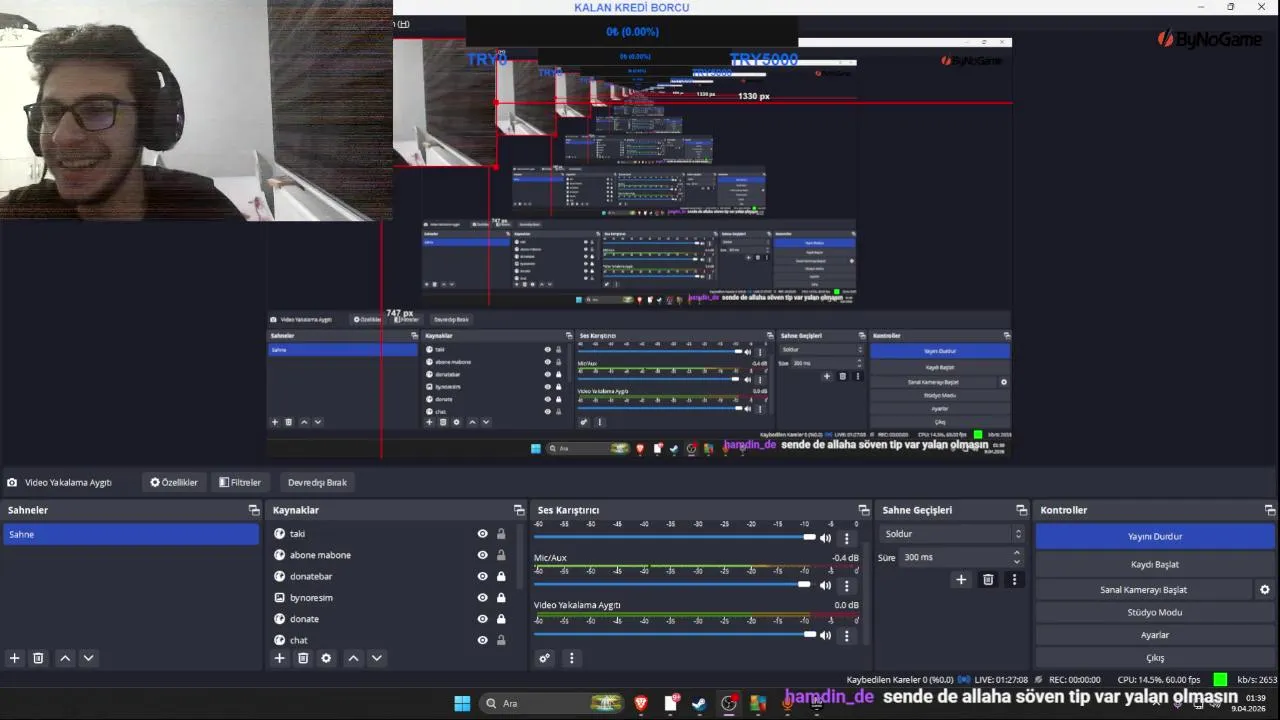Open Mic/Aux three-dot options menu

[x=846, y=586]
